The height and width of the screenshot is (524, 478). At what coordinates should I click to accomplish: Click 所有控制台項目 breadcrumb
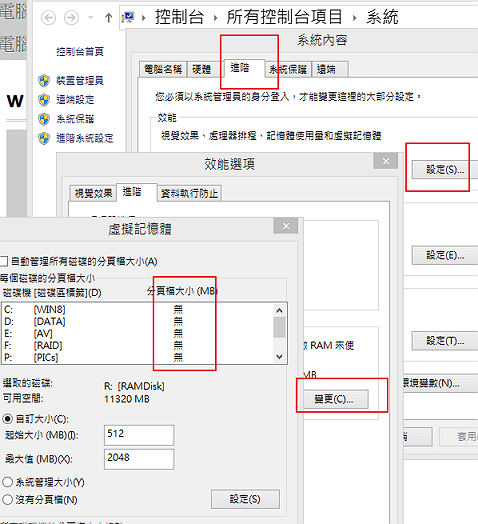click(284, 17)
